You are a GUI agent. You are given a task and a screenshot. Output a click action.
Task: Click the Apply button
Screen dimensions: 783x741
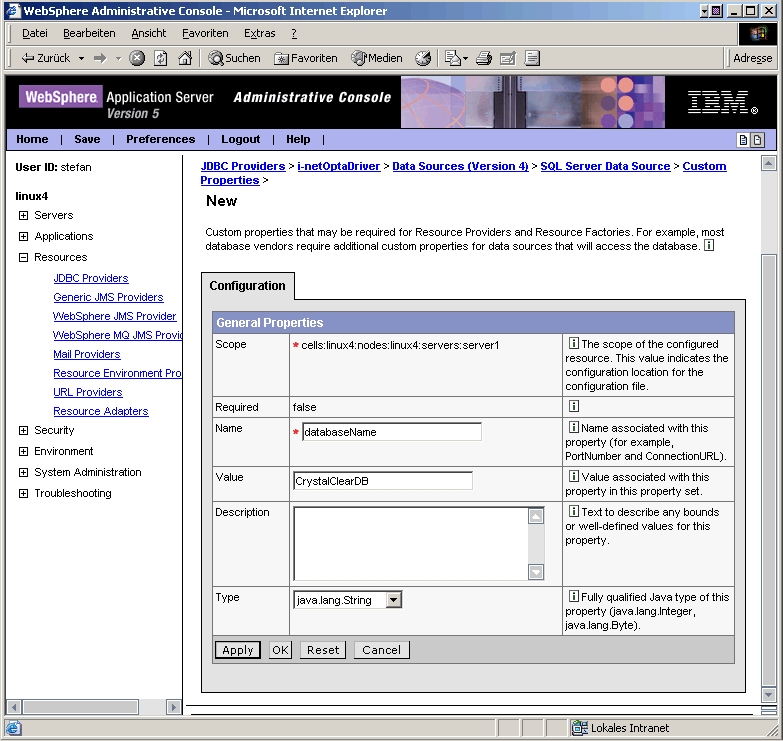pos(238,650)
